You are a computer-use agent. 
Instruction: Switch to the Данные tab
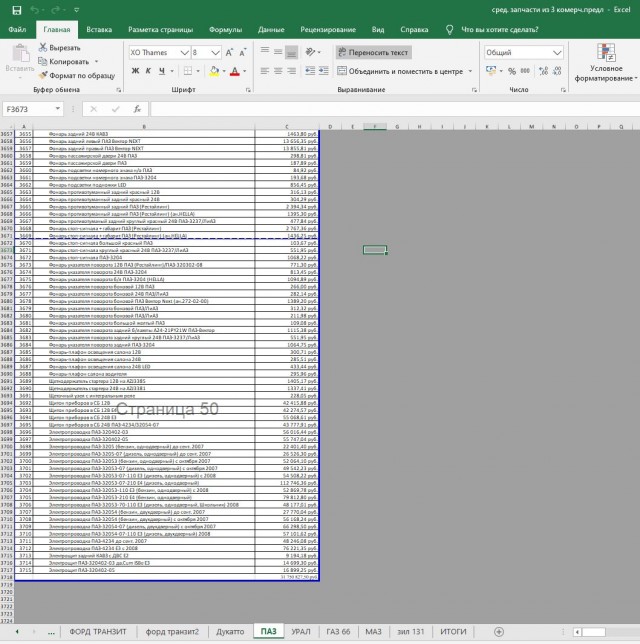pos(271,30)
